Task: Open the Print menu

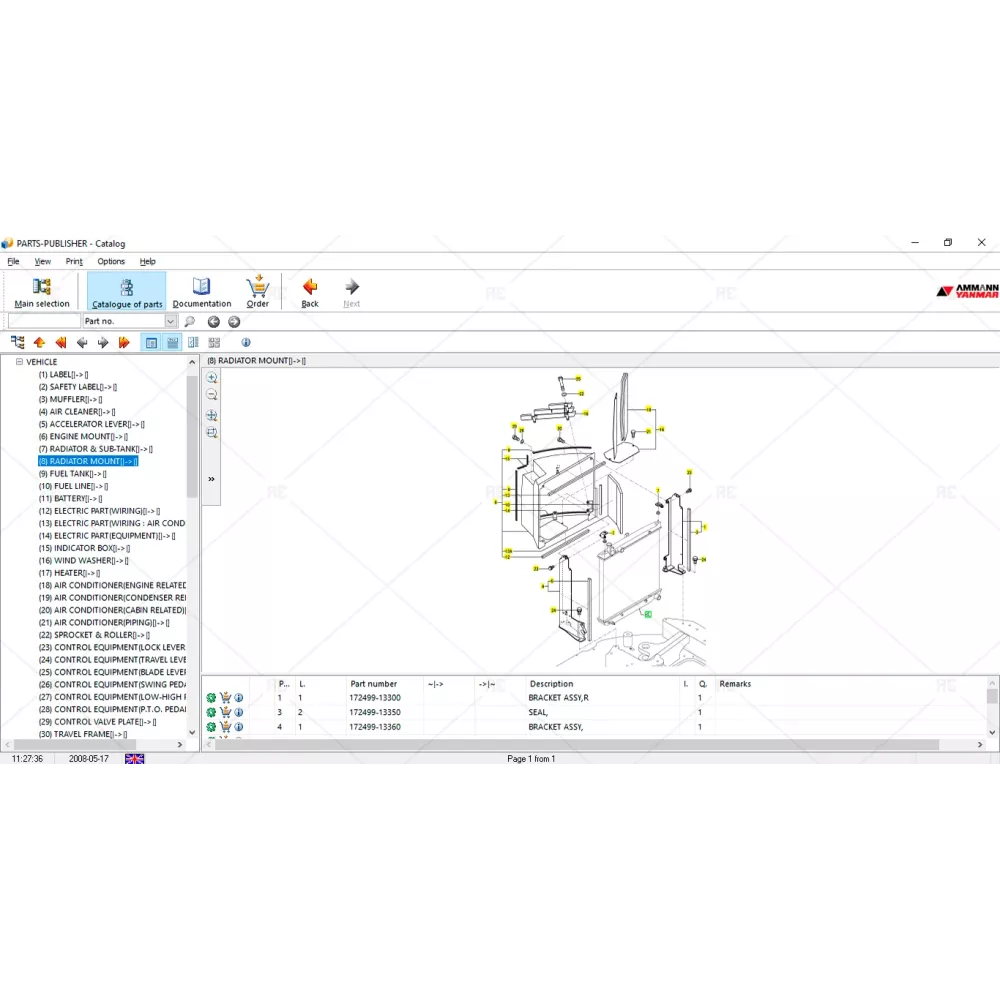Action: (74, 261)
